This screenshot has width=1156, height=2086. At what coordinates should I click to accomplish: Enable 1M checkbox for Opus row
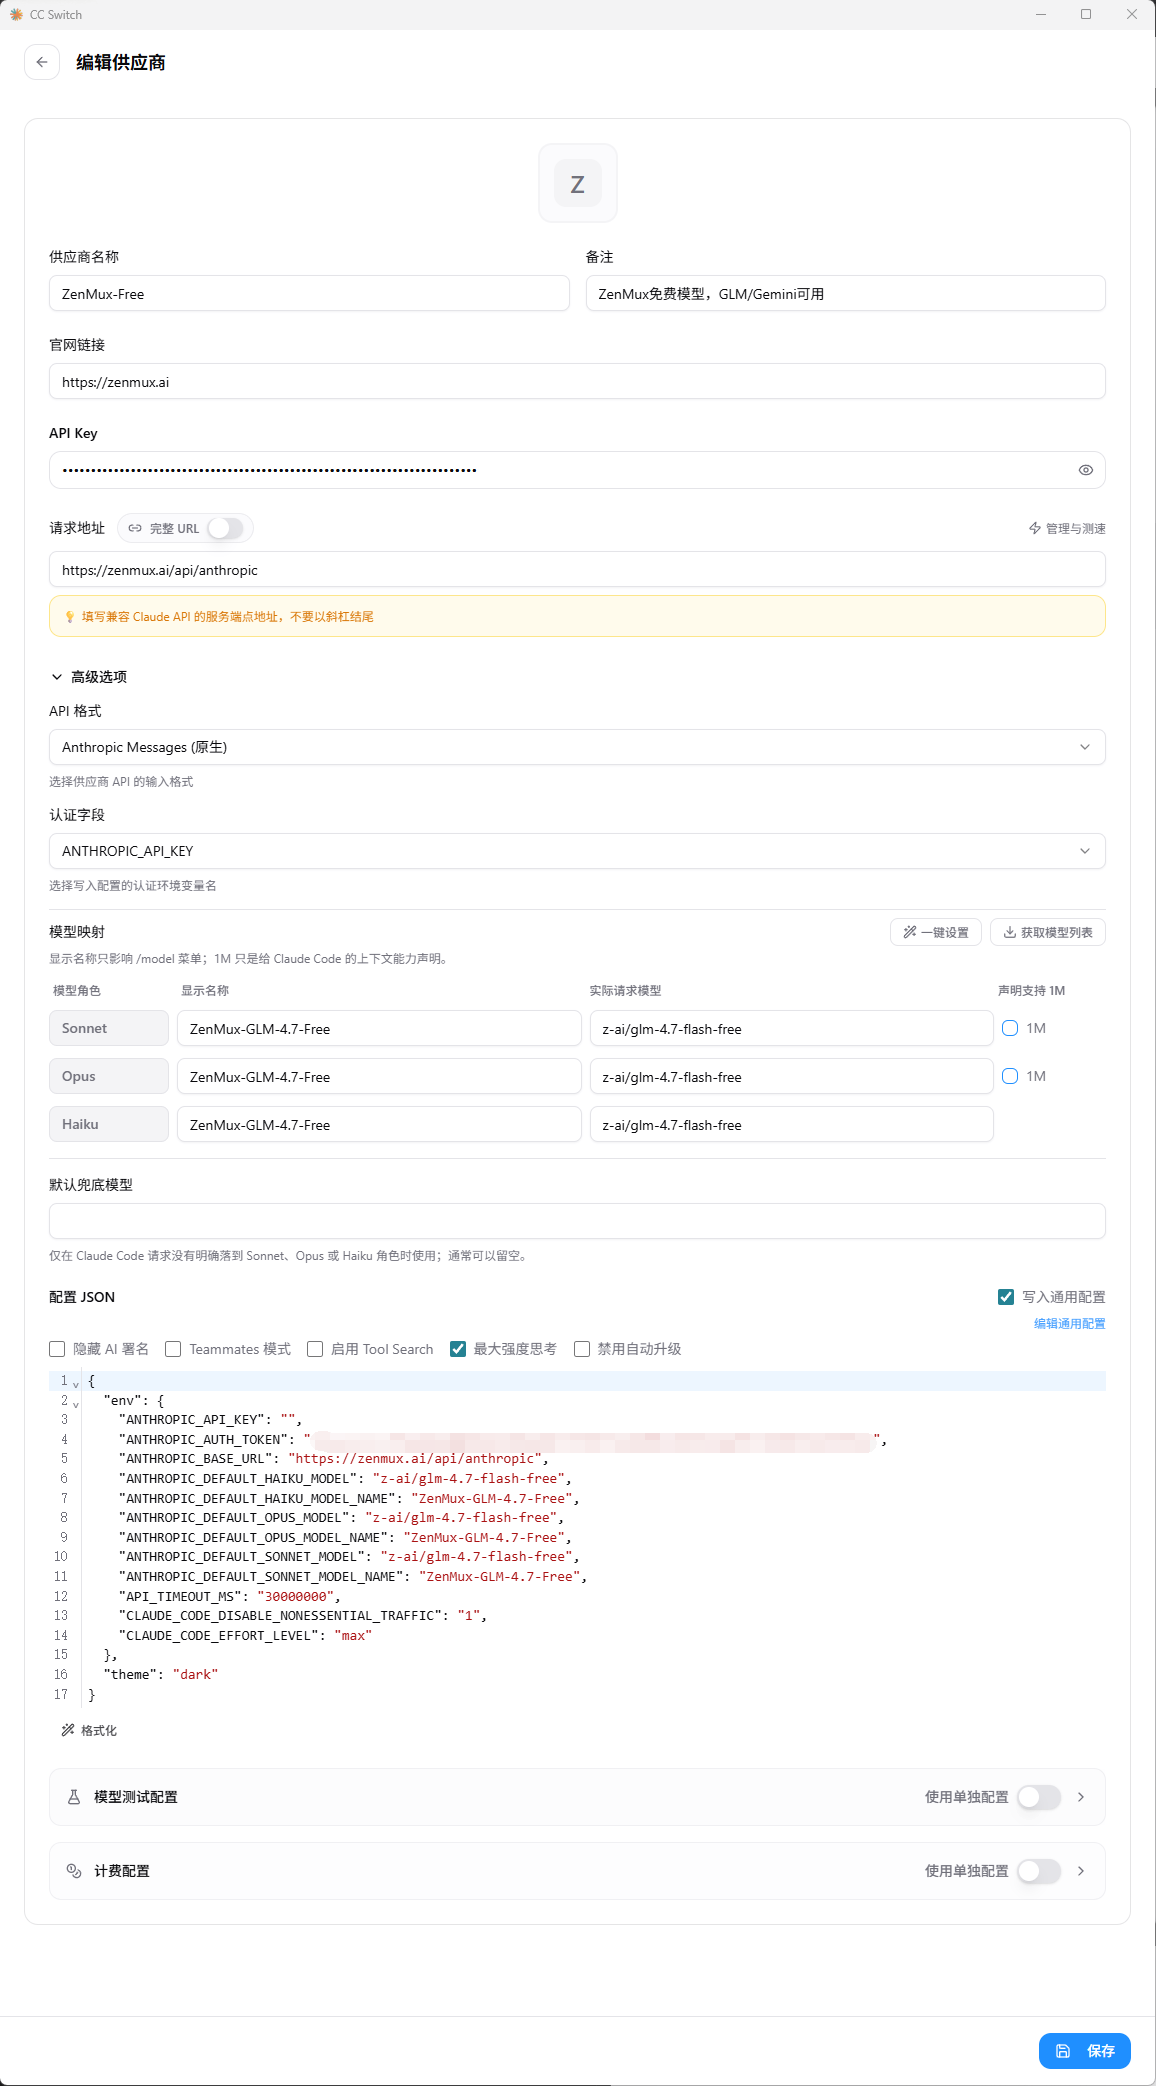(x=1010, y=1076)
